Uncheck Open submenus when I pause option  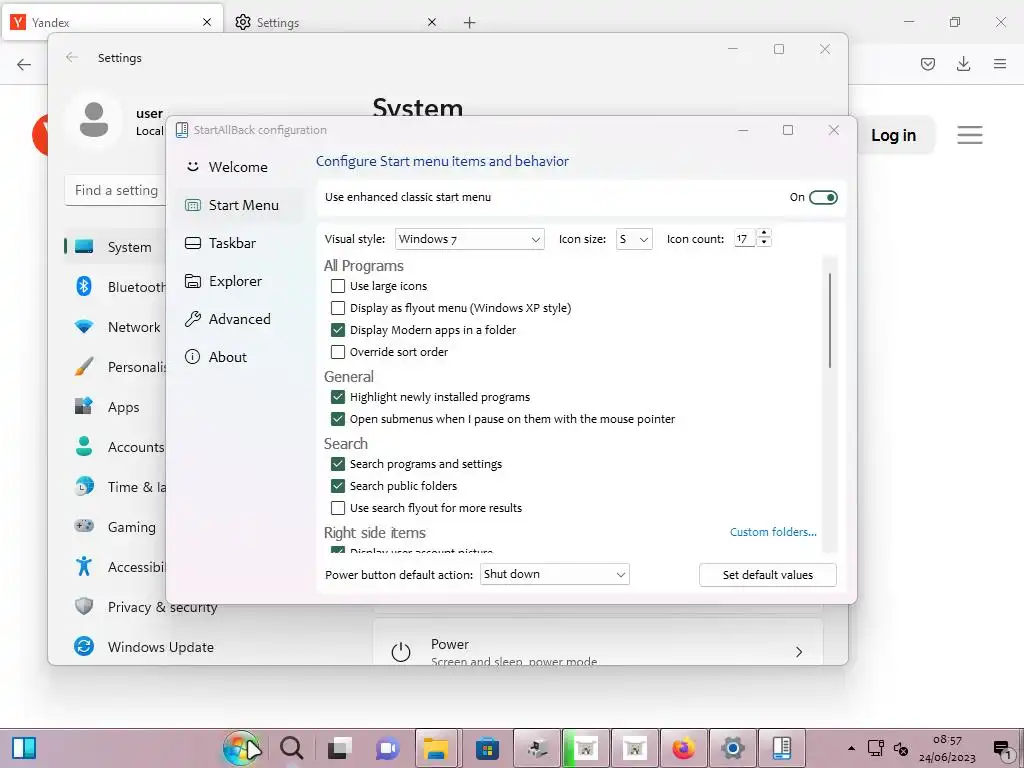[x=338, y=419]
